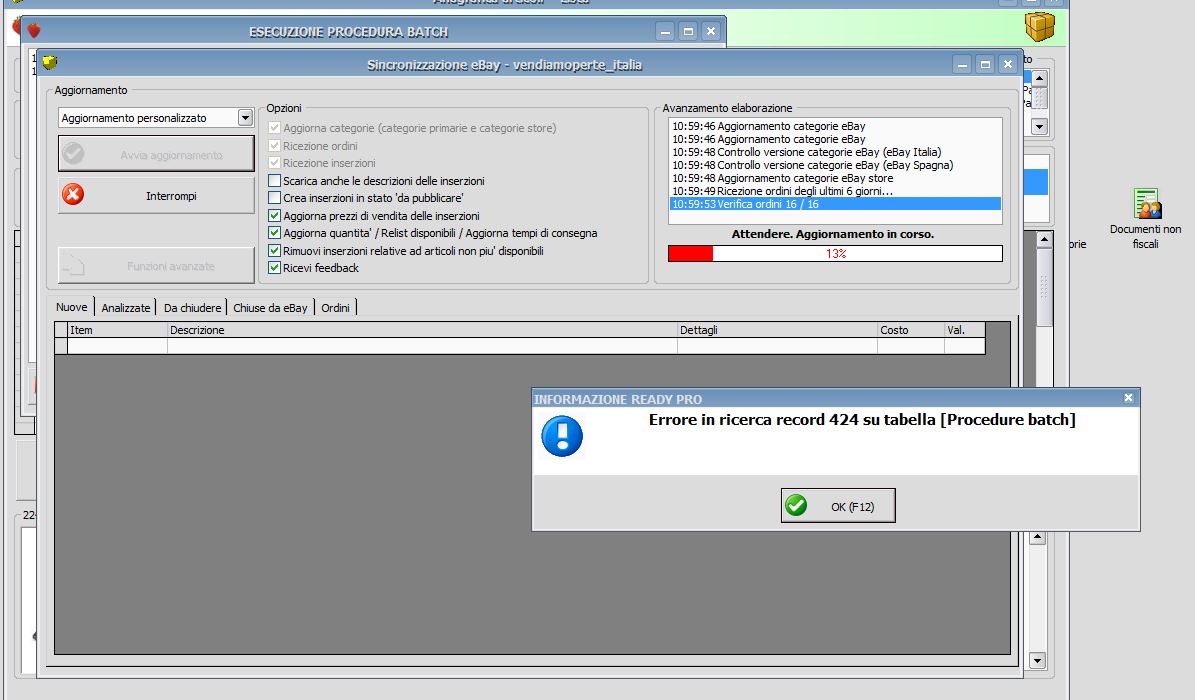
Task: Toggle Ricezione ordini checkbox
Action: (x=274, y=146)
